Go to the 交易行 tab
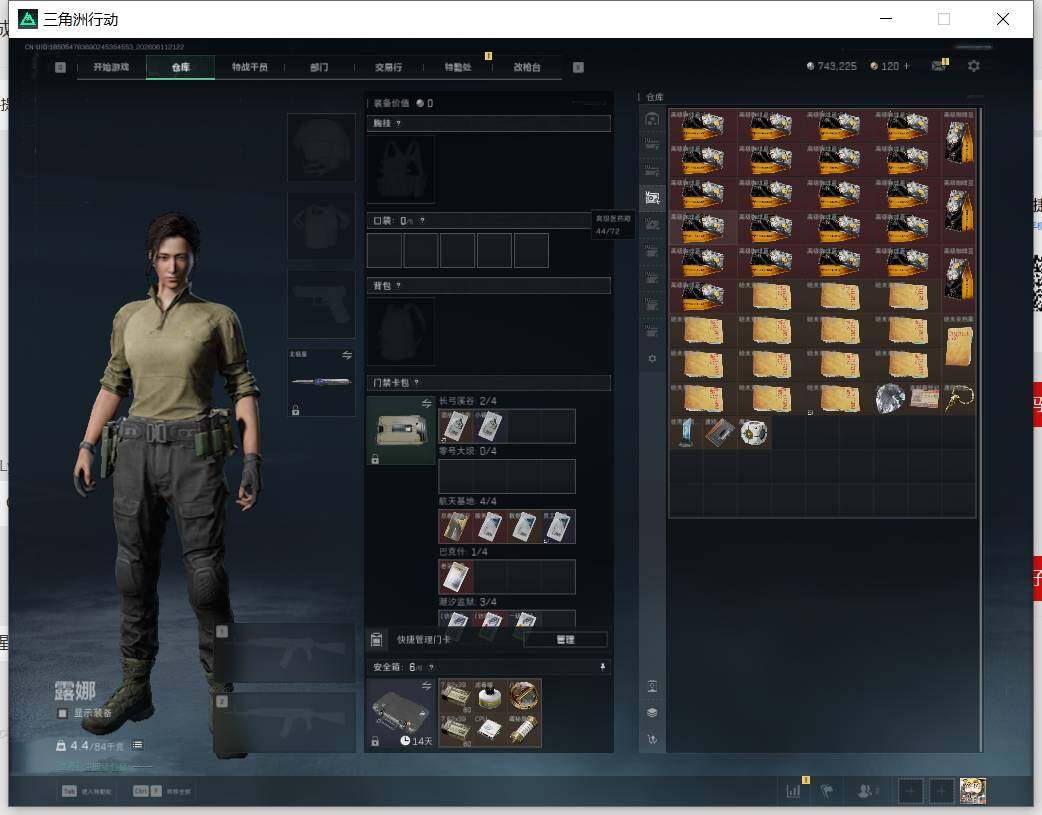Screen dimensions: 1042x815 (x=388, y=67)
